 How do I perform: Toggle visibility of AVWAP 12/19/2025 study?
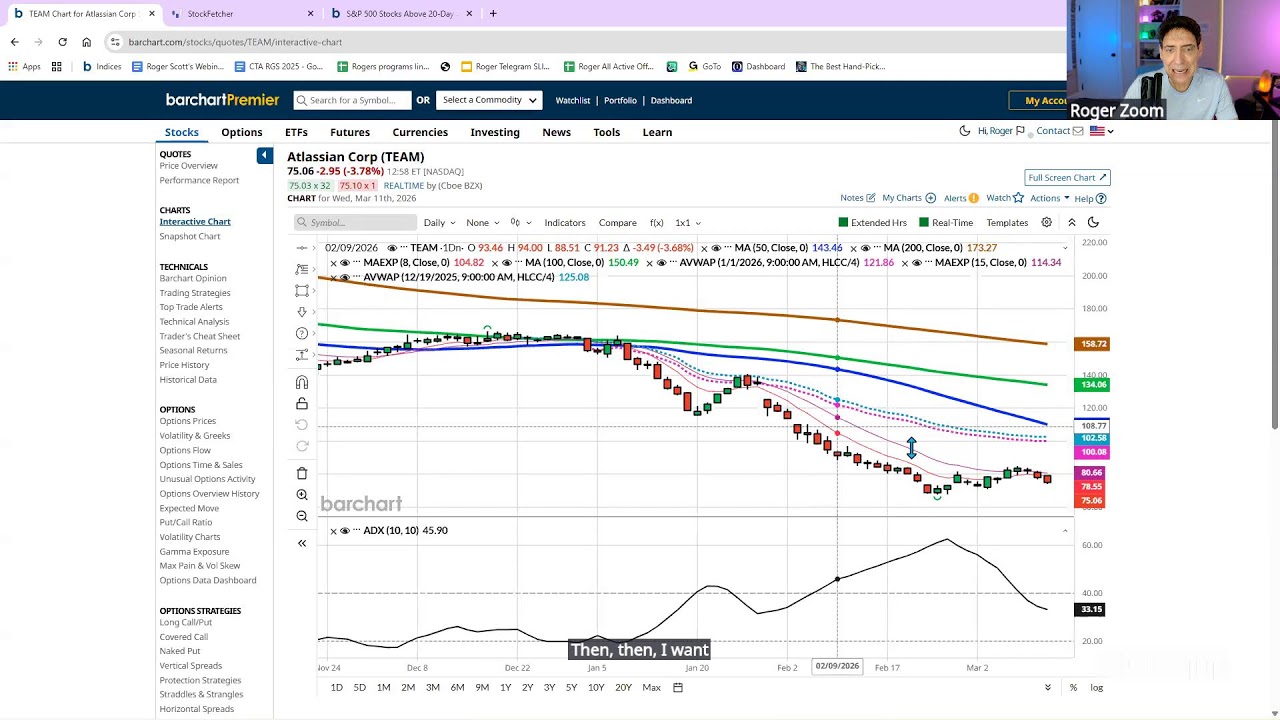click(x=345, y=277)
